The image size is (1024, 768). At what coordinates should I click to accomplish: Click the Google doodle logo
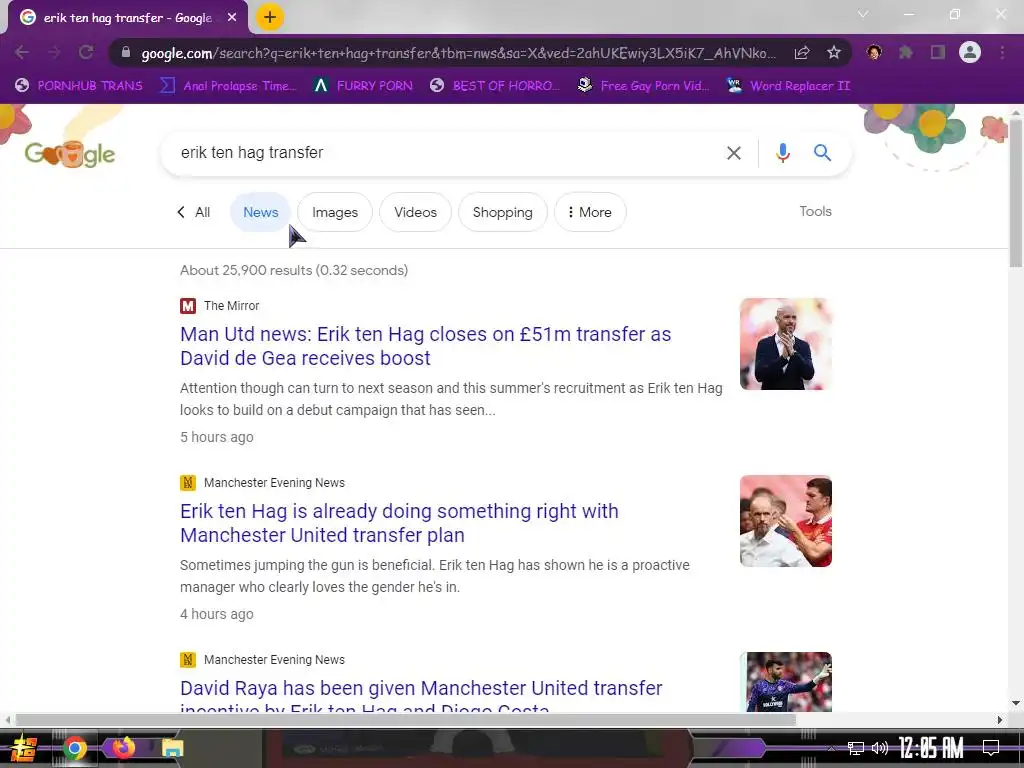click(x=70, y=154)
